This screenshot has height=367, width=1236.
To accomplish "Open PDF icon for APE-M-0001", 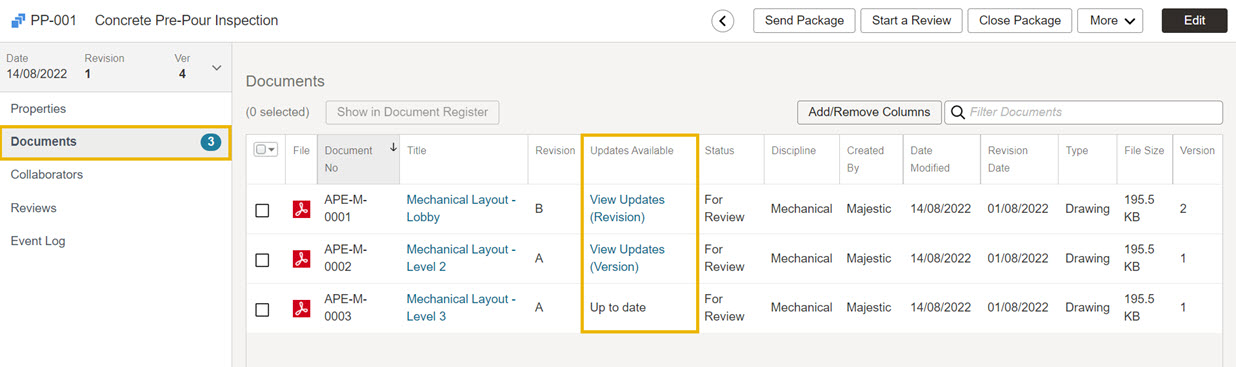I will tap(301, 209).
